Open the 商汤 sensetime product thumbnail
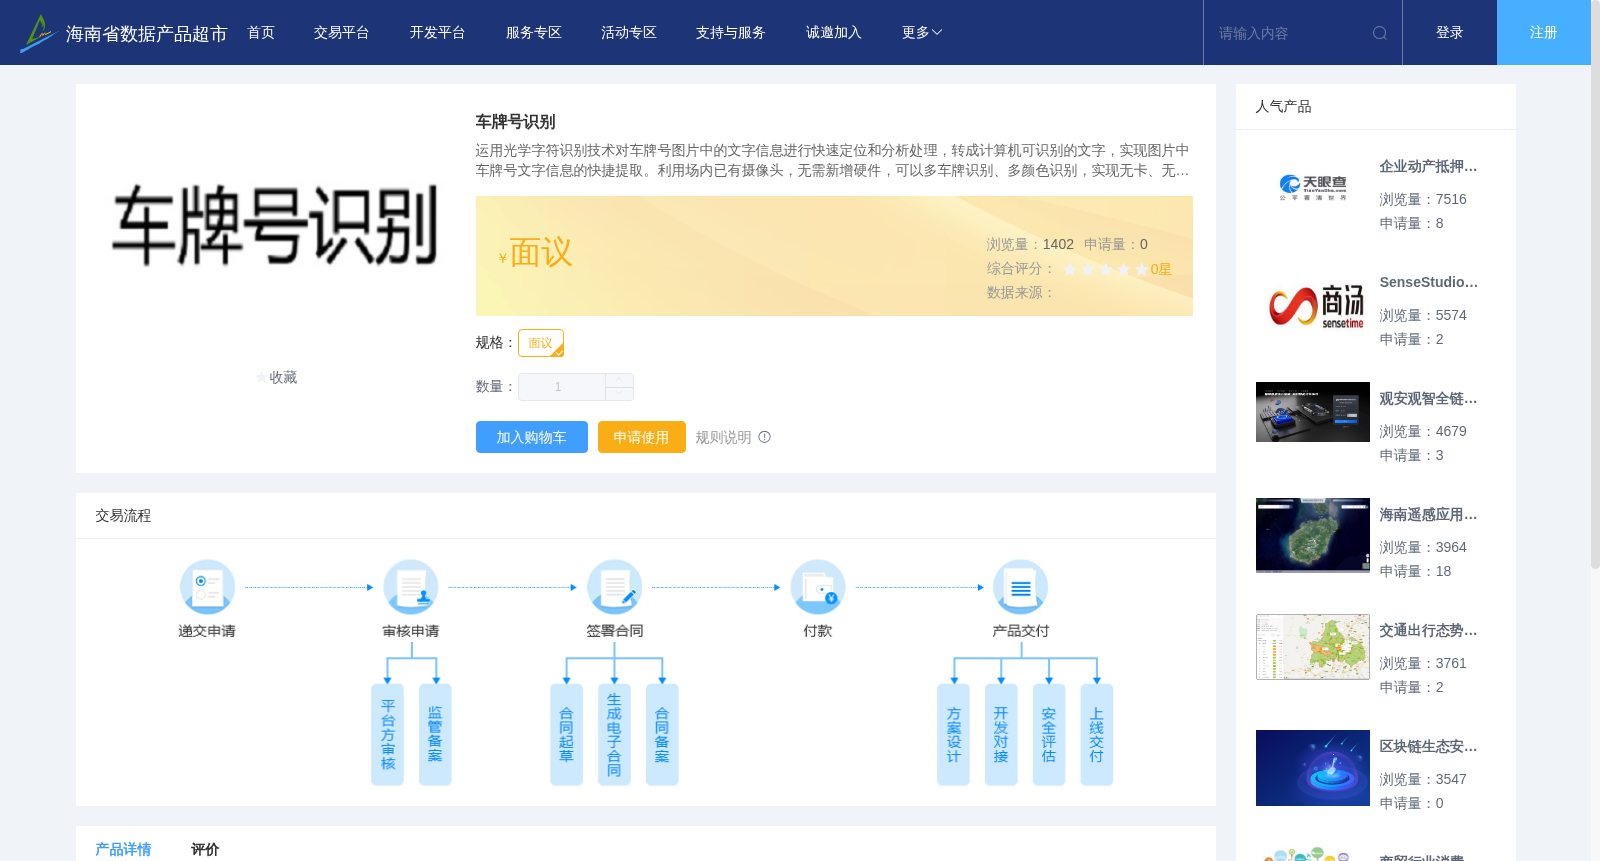The image size is (1600, 861). point(1313,304)
